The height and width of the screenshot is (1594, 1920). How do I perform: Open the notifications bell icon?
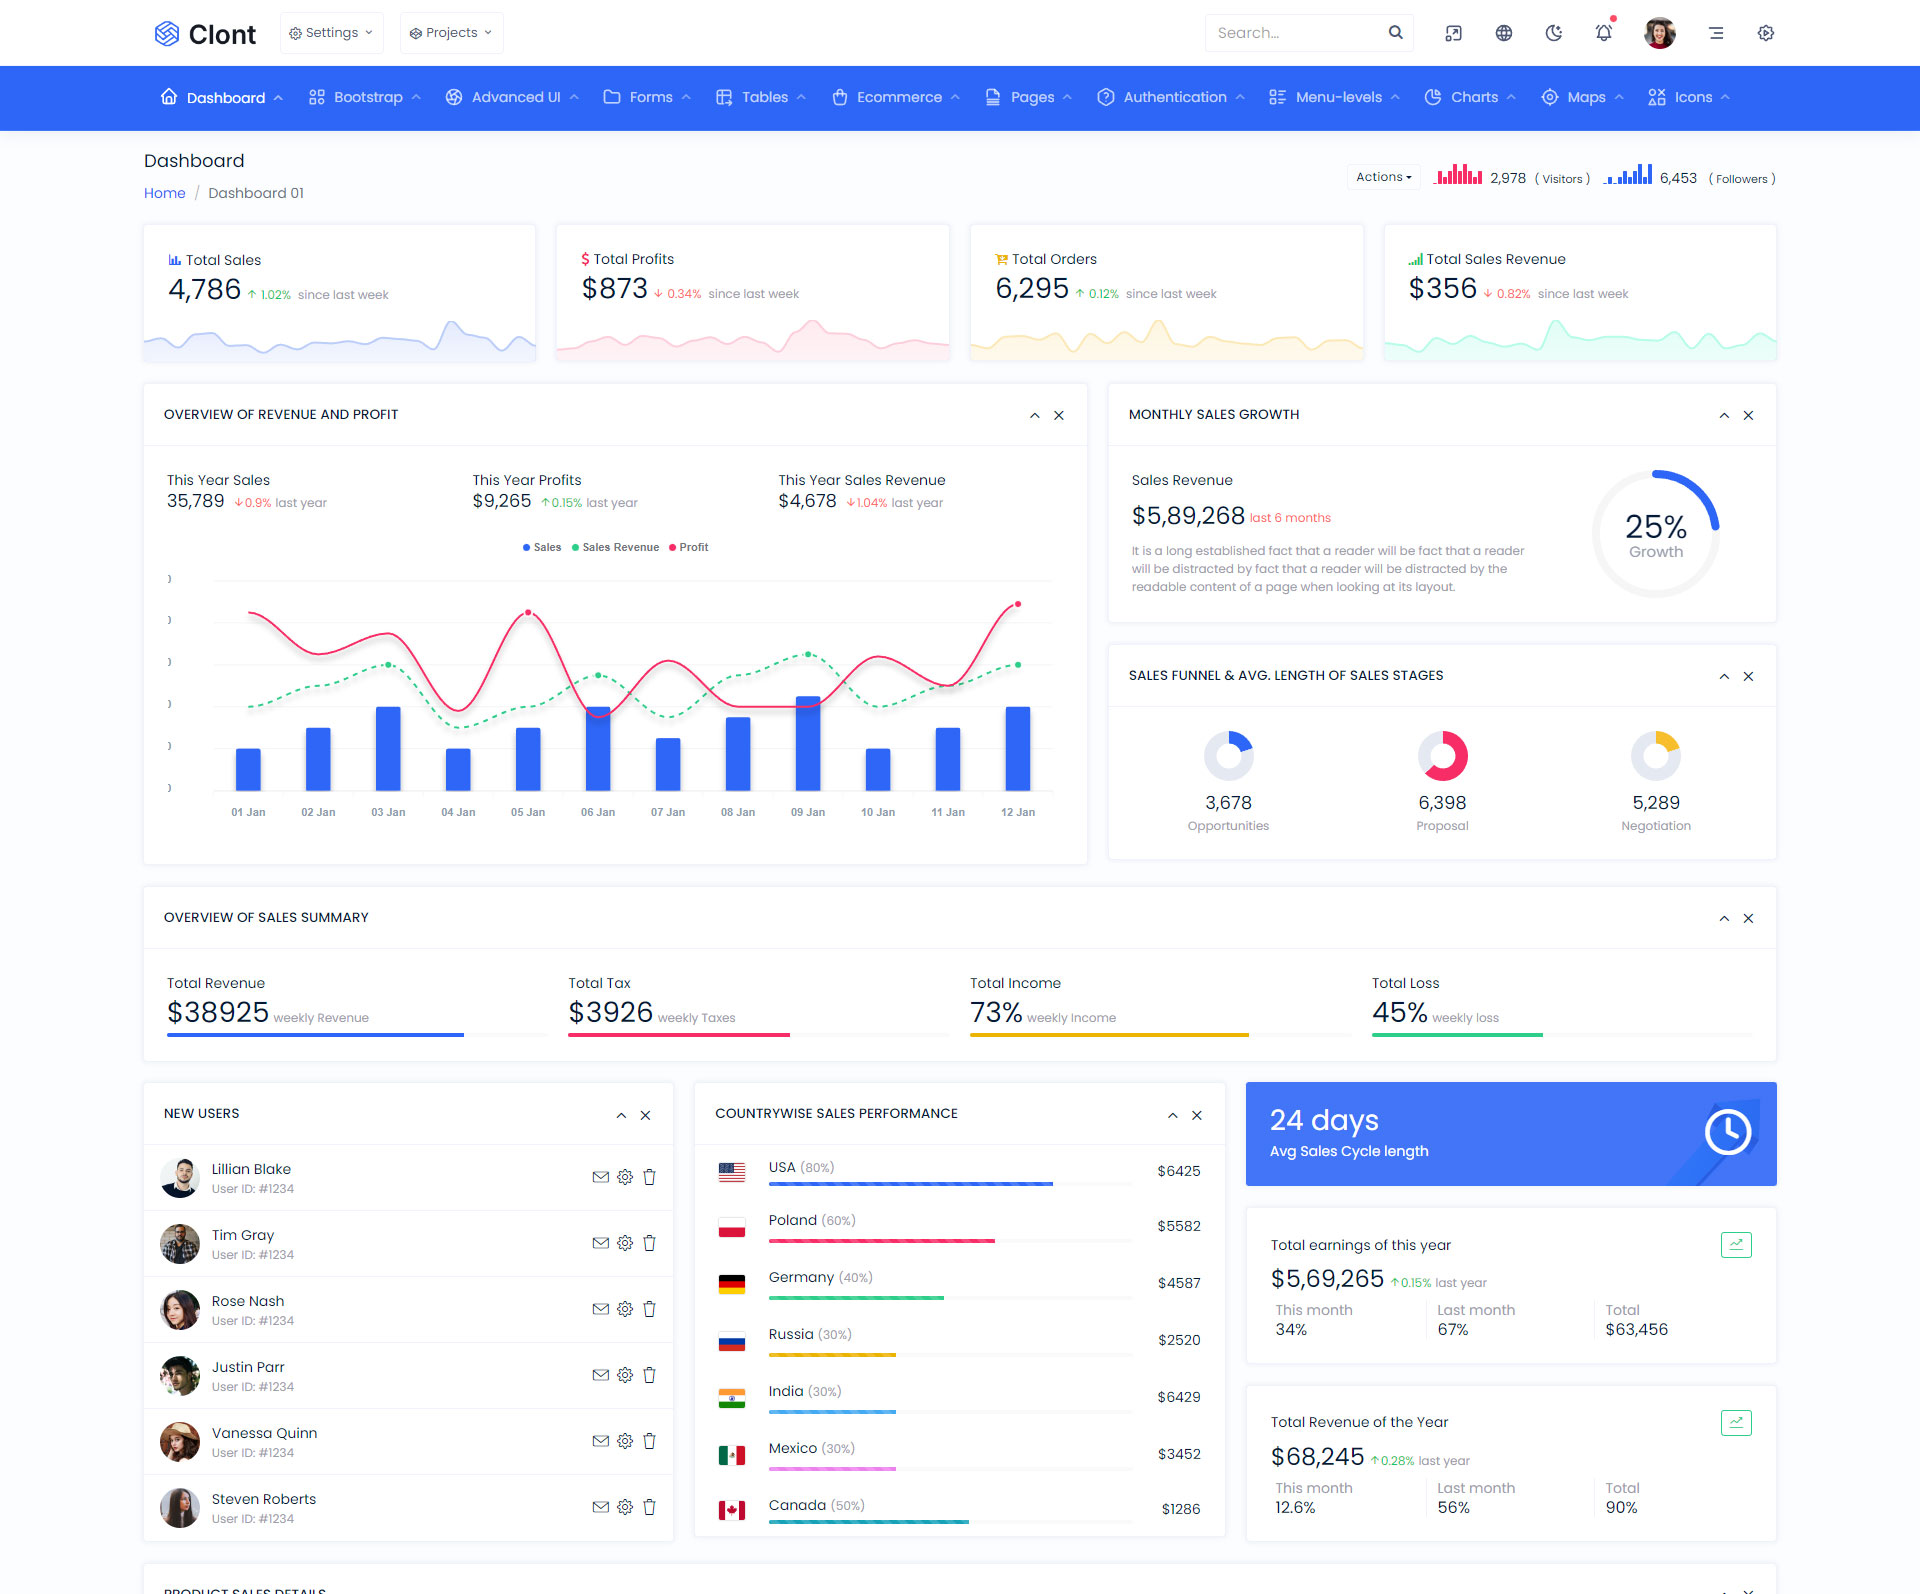[1603, 33]
